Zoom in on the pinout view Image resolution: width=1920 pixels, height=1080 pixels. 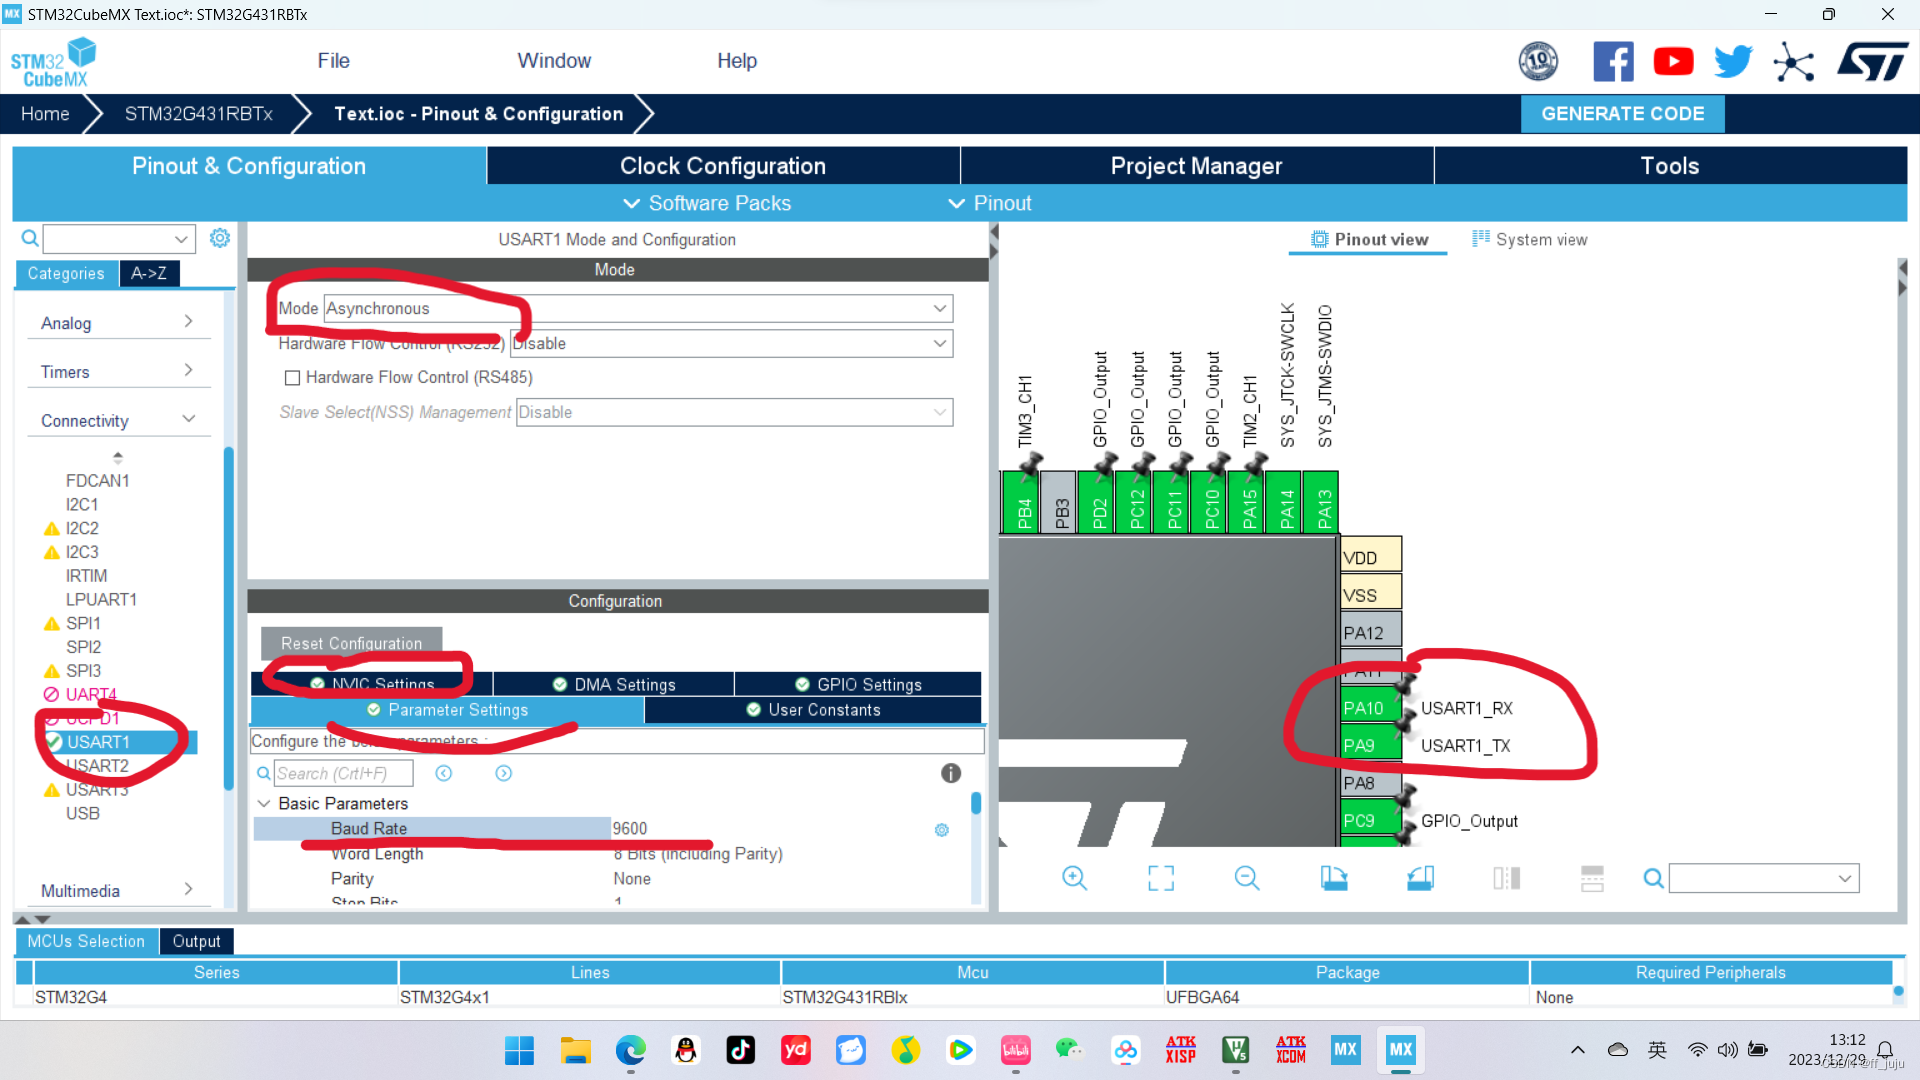[1075, 878]
